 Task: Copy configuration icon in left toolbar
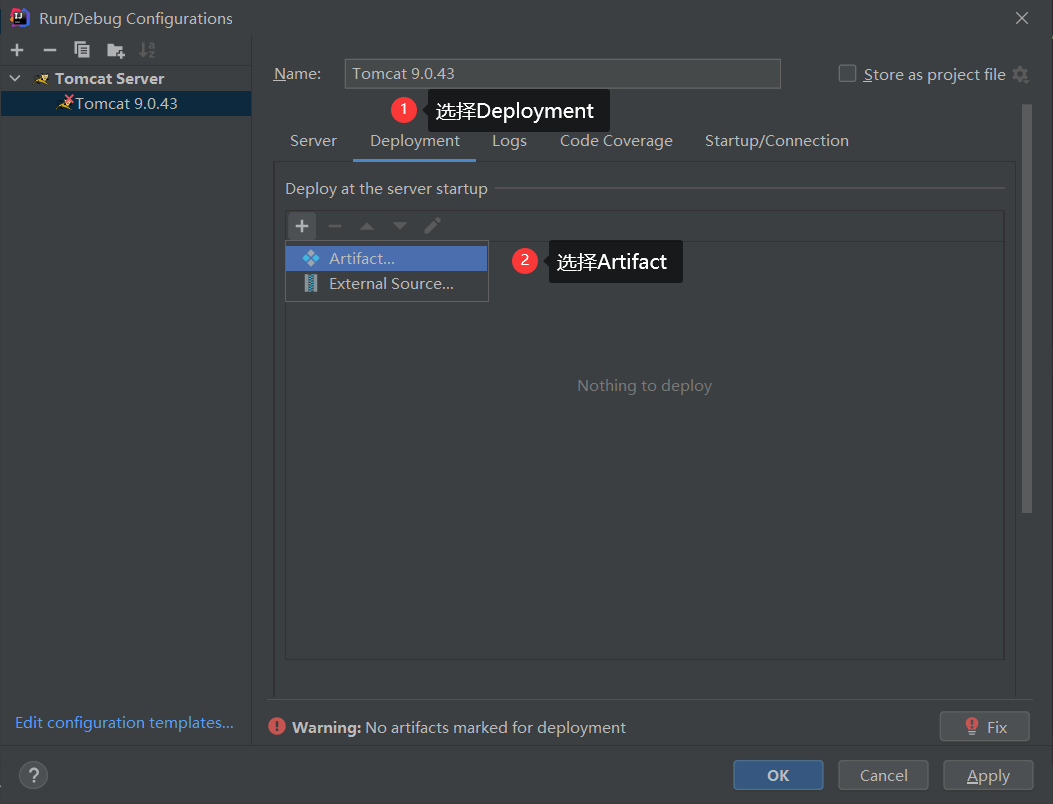click(82, 50)
